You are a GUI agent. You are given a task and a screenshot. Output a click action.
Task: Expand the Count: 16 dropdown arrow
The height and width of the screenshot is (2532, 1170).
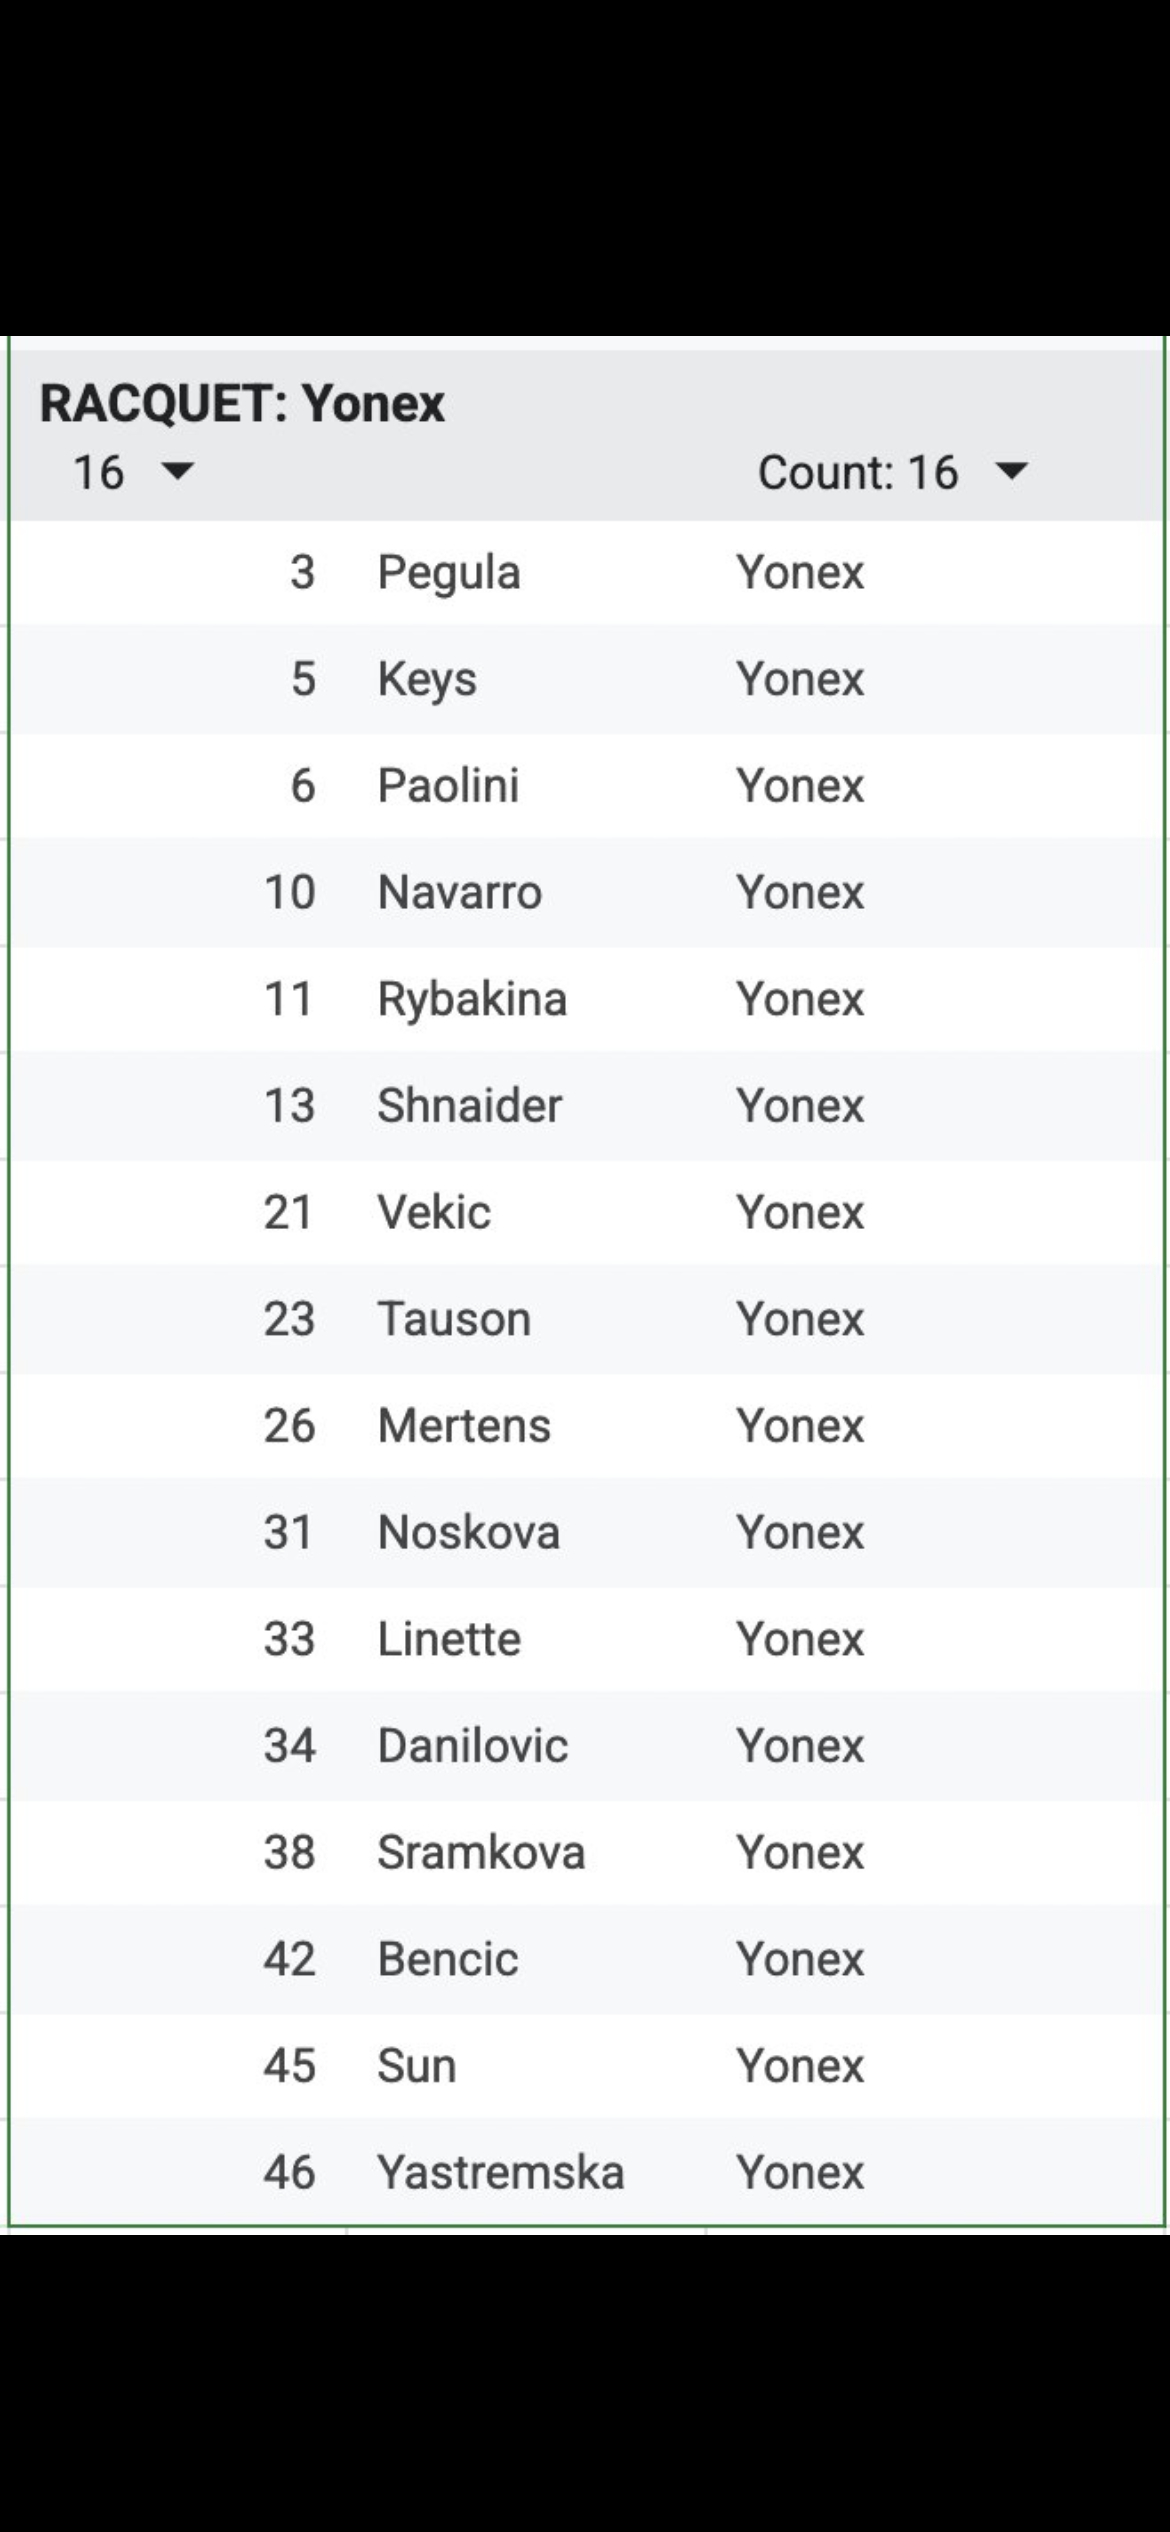point(1012,471)
